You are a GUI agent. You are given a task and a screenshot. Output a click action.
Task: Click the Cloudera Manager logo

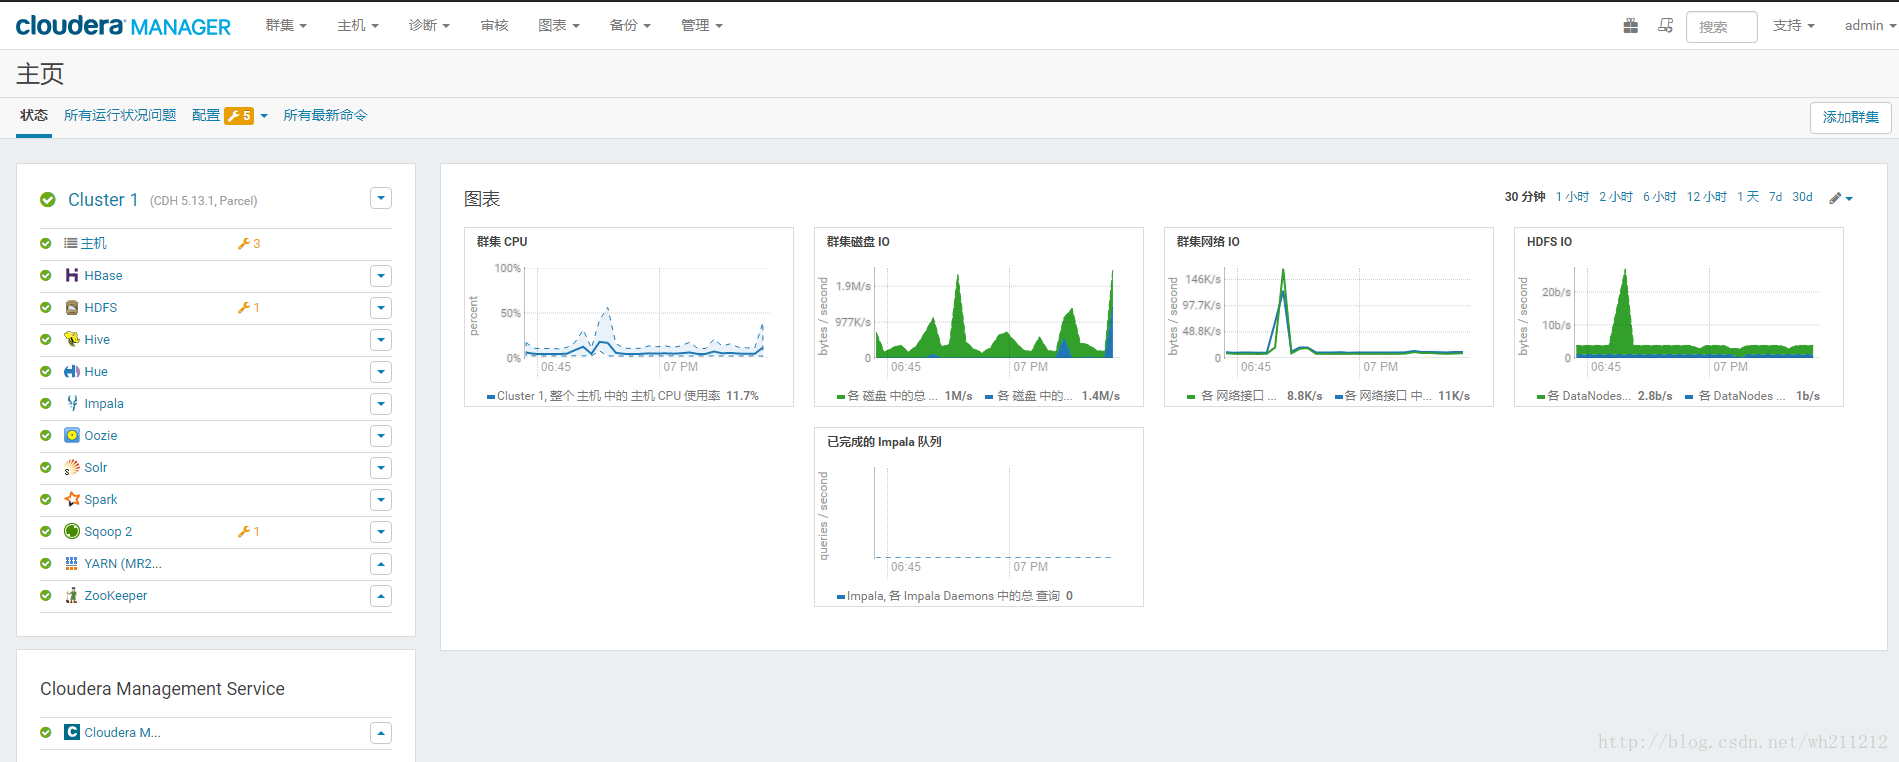(123, 26)
